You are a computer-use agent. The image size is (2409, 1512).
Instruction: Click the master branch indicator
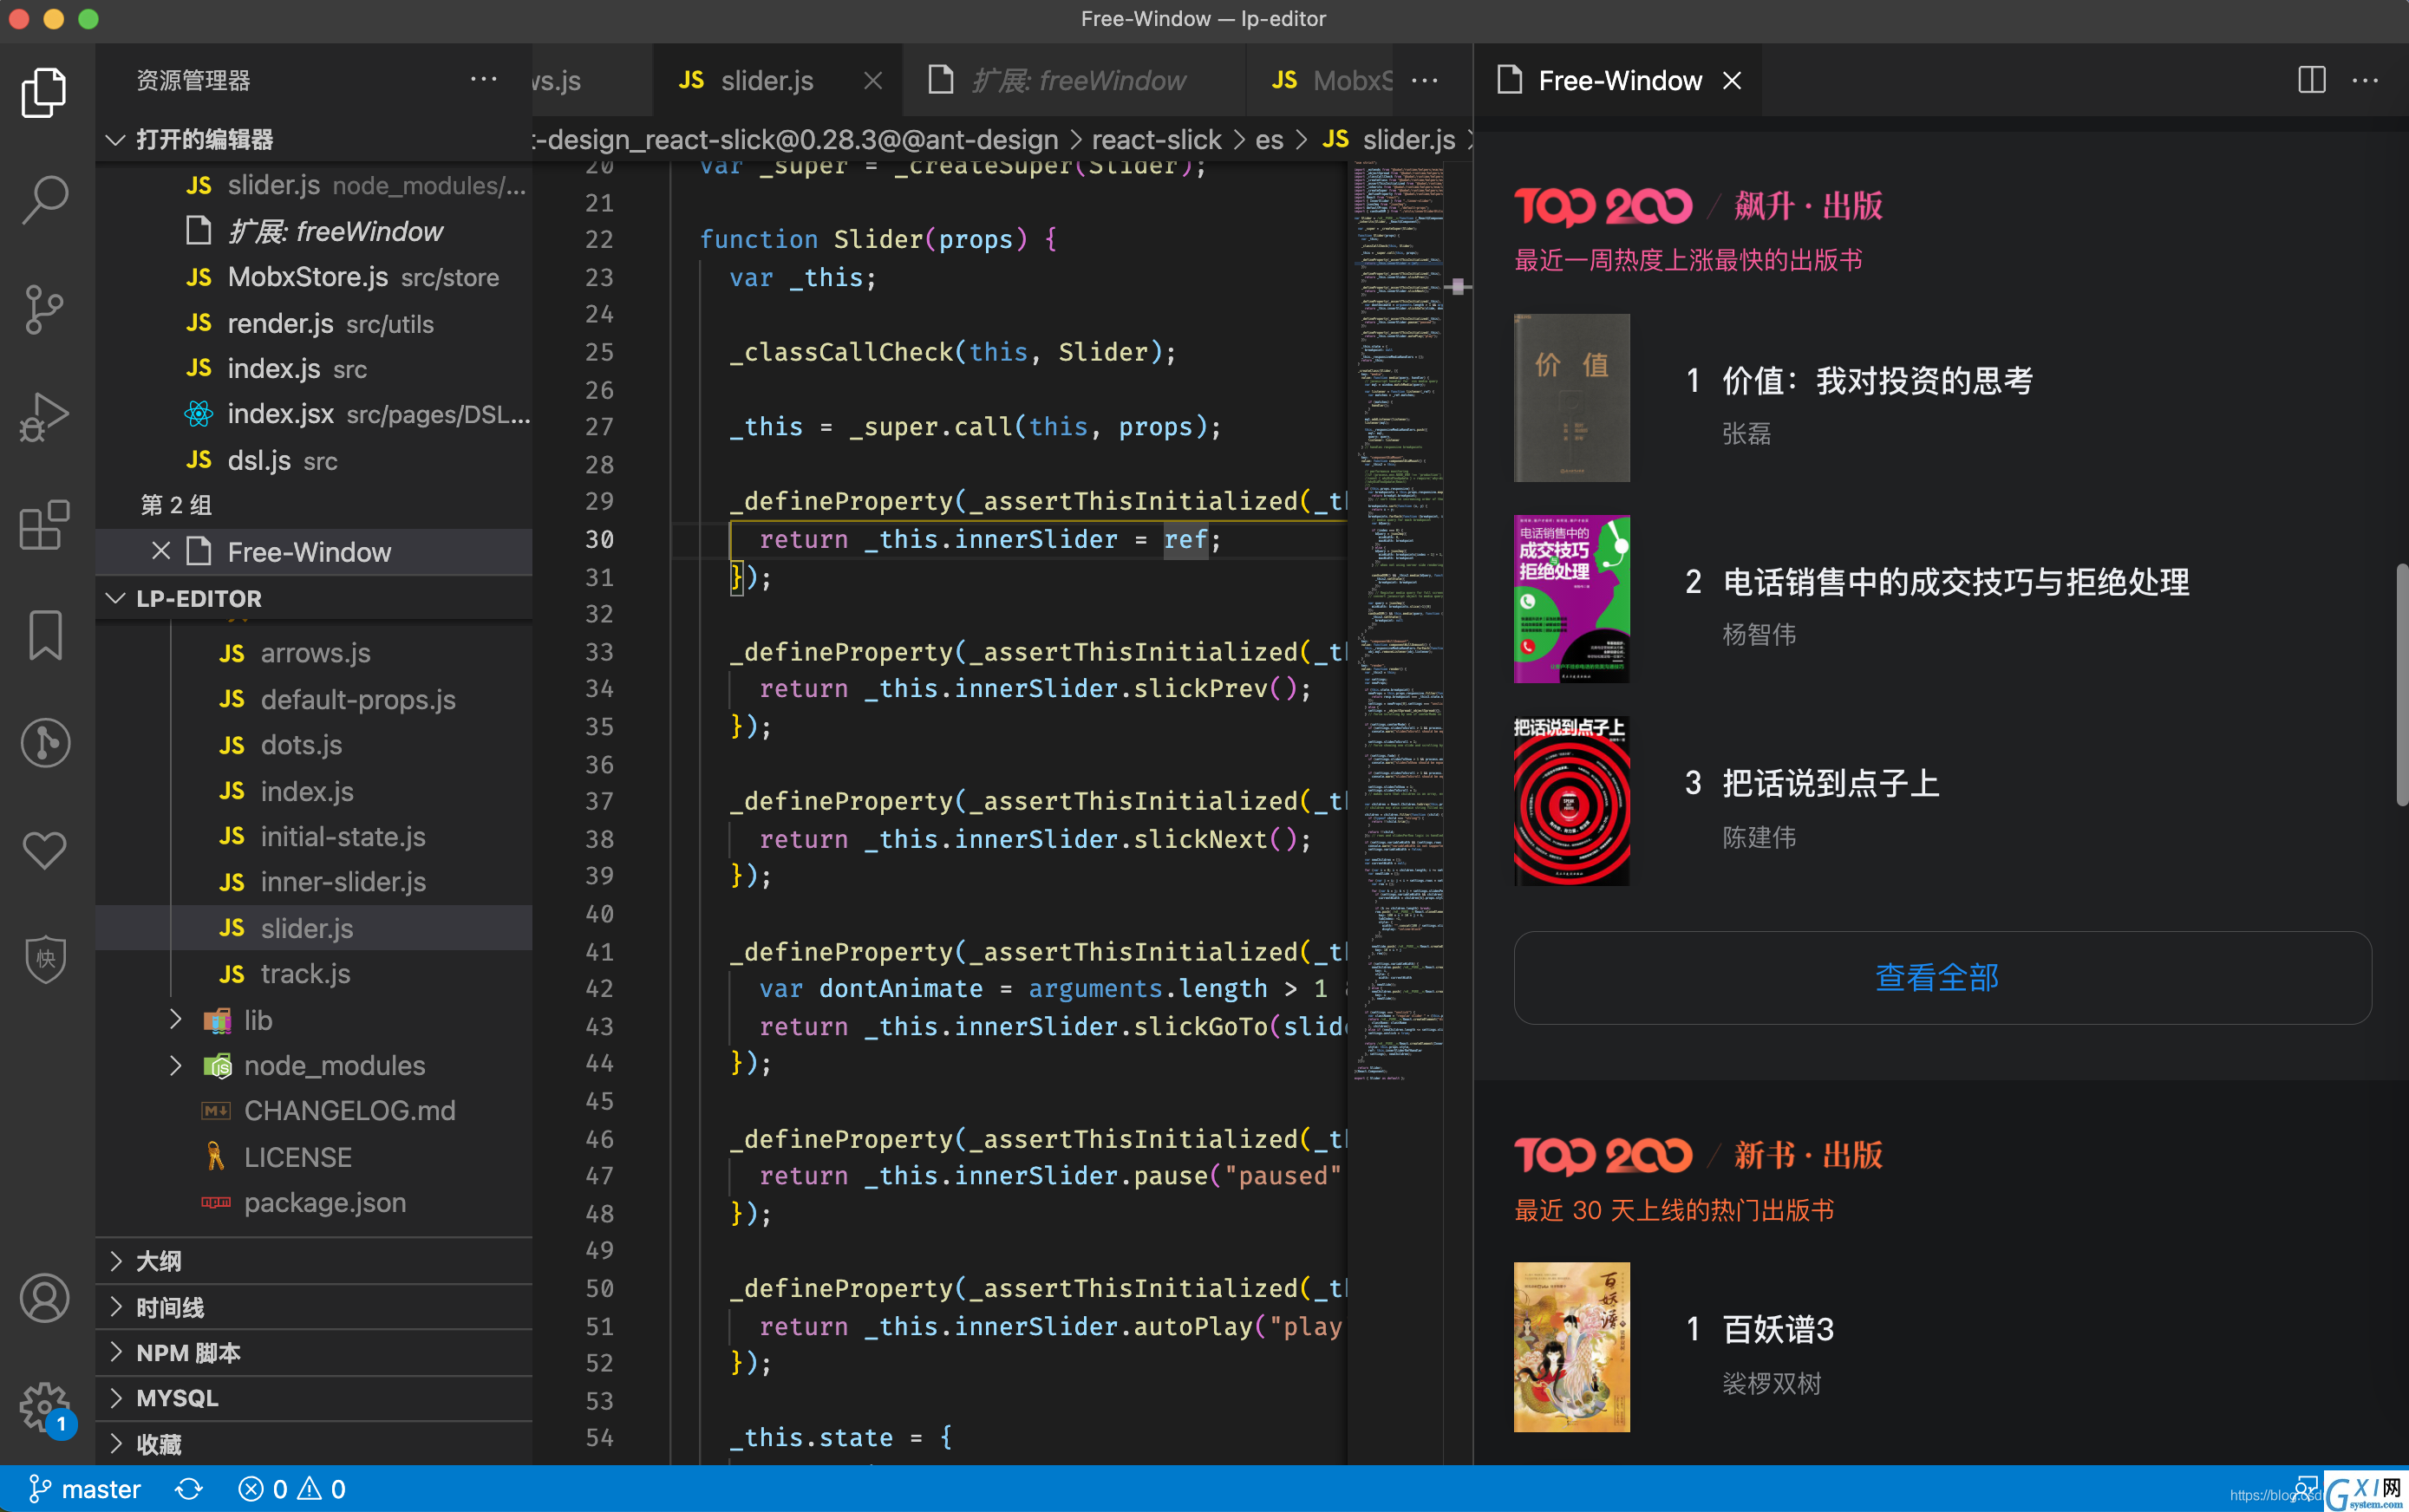click(85, 1489)
